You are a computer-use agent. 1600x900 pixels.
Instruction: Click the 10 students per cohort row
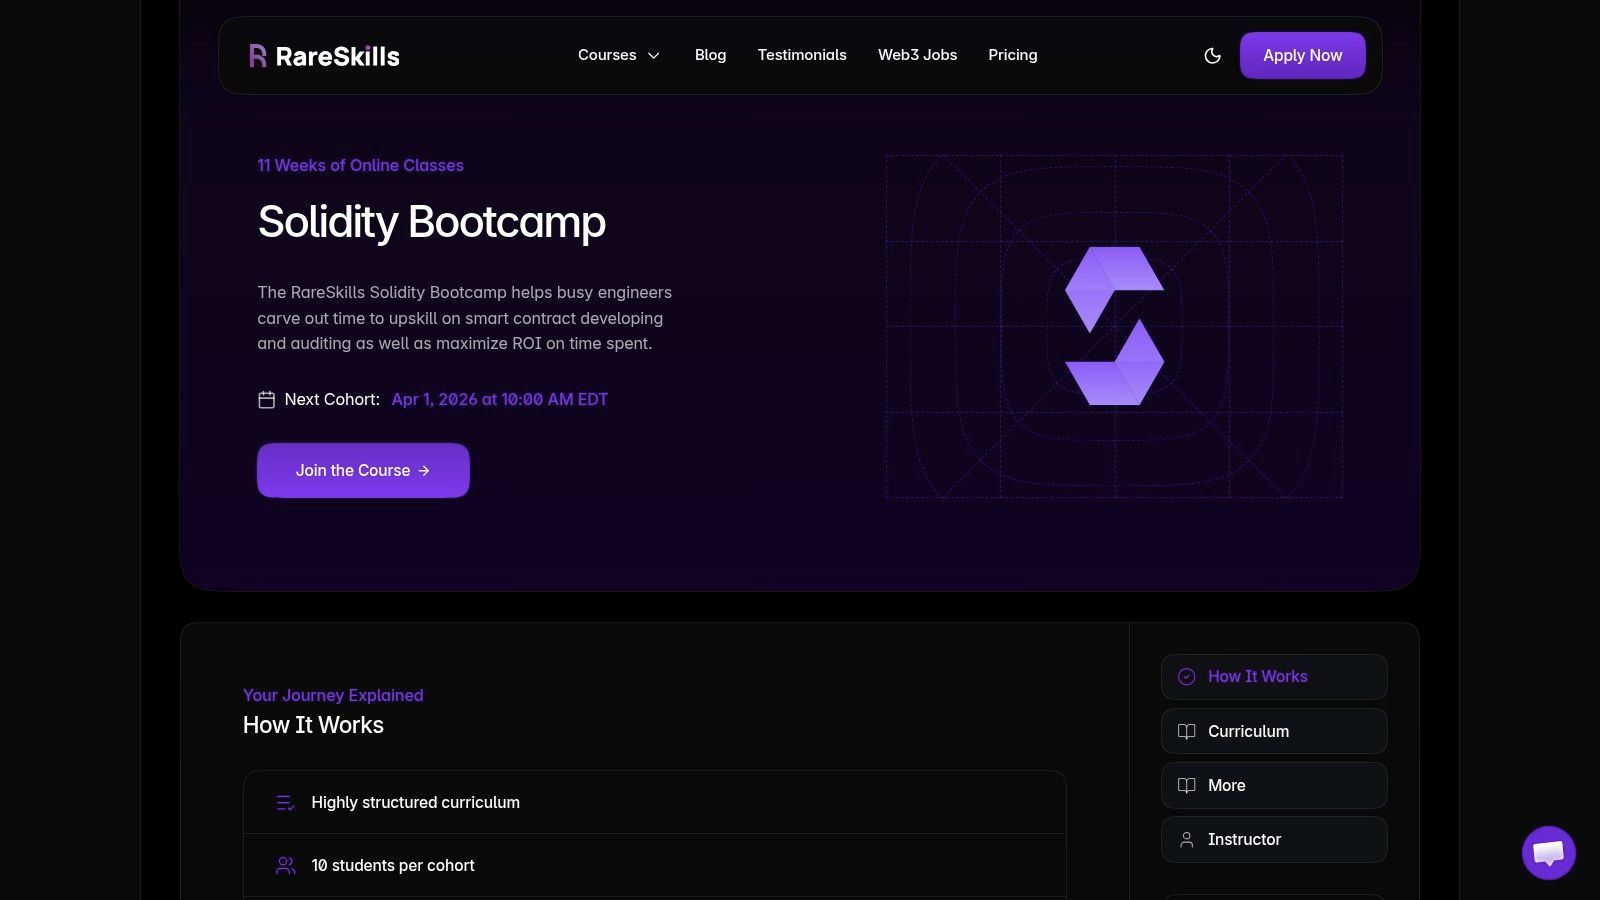(654, 865)
